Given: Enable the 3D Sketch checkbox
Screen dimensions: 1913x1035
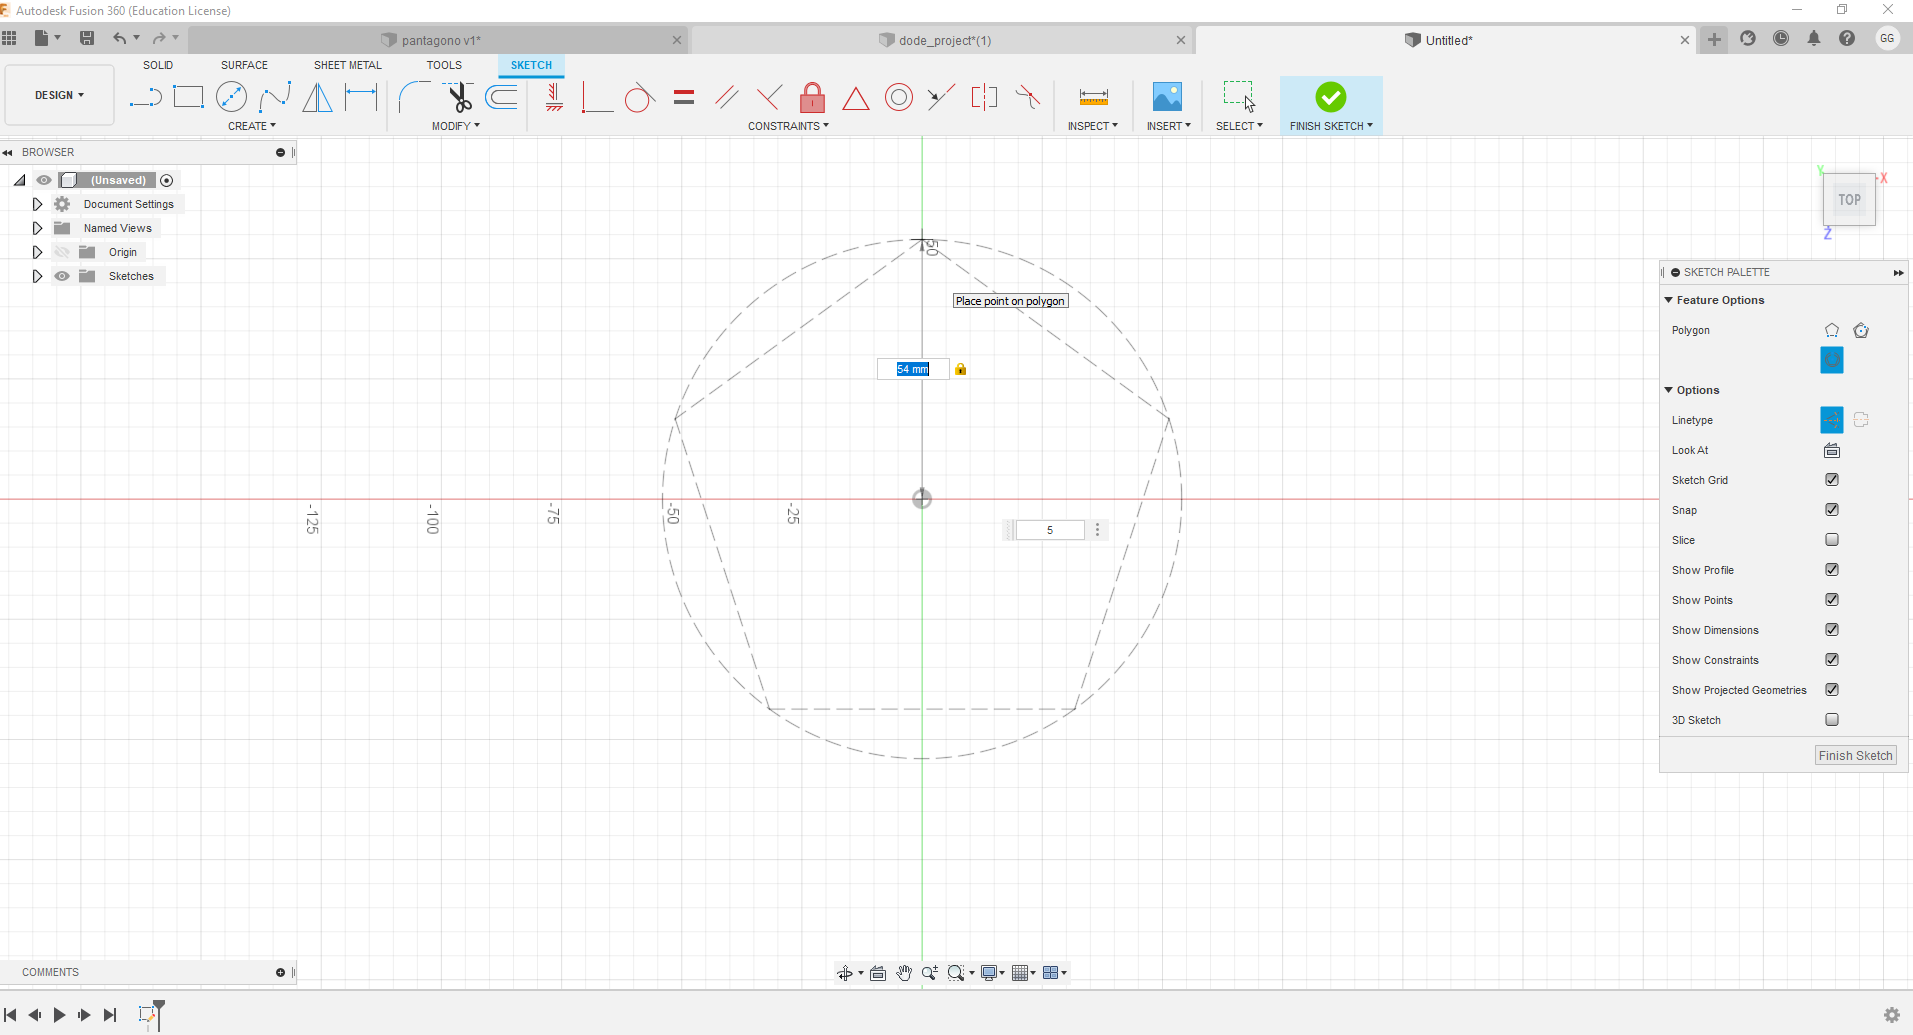Looking at the screenshot, I should [x=1831, y=720].
